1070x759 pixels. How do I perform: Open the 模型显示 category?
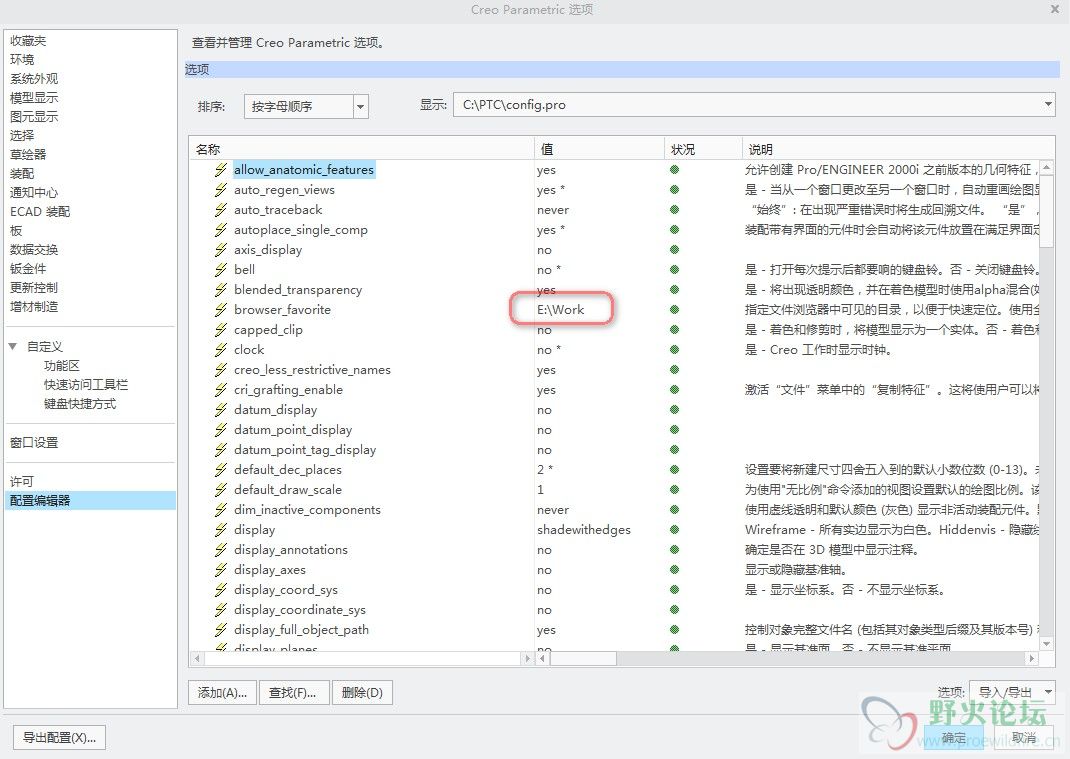click(34, 98)
